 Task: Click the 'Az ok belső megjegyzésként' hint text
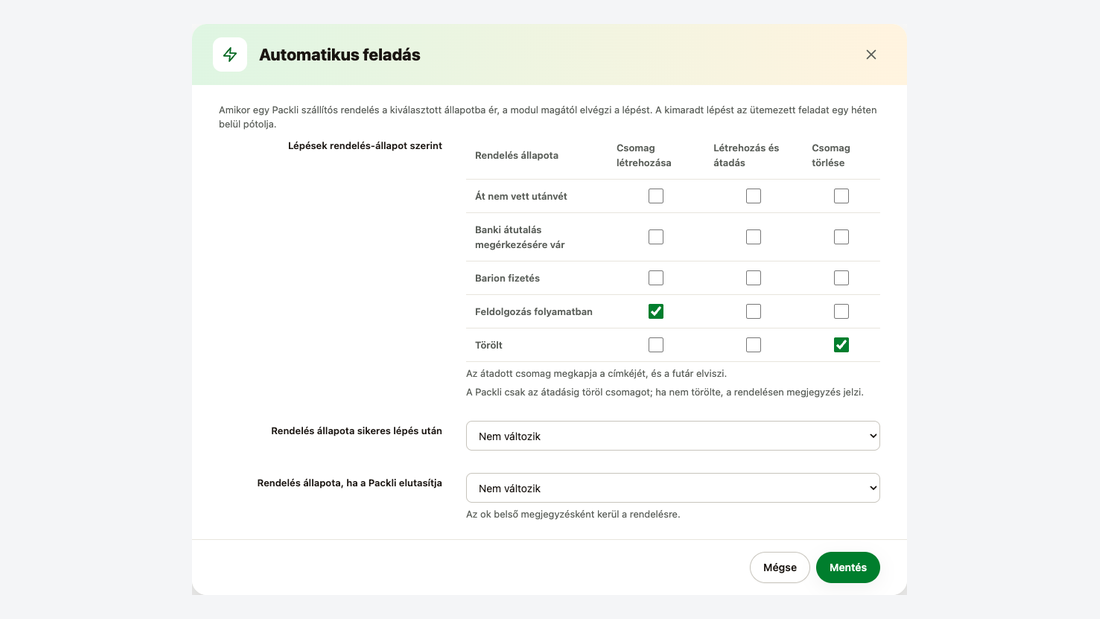(573, 514)
